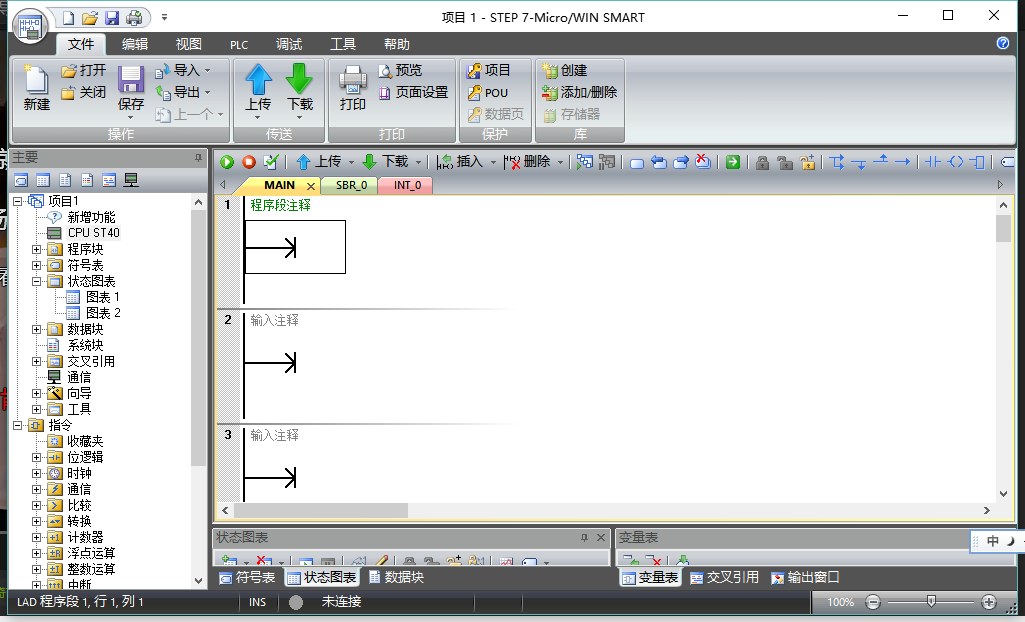Image resolution: width=1025 pixels, height=622 pixels.
Task: Expand the 向导 tree node
Action: tap(37, 393)
